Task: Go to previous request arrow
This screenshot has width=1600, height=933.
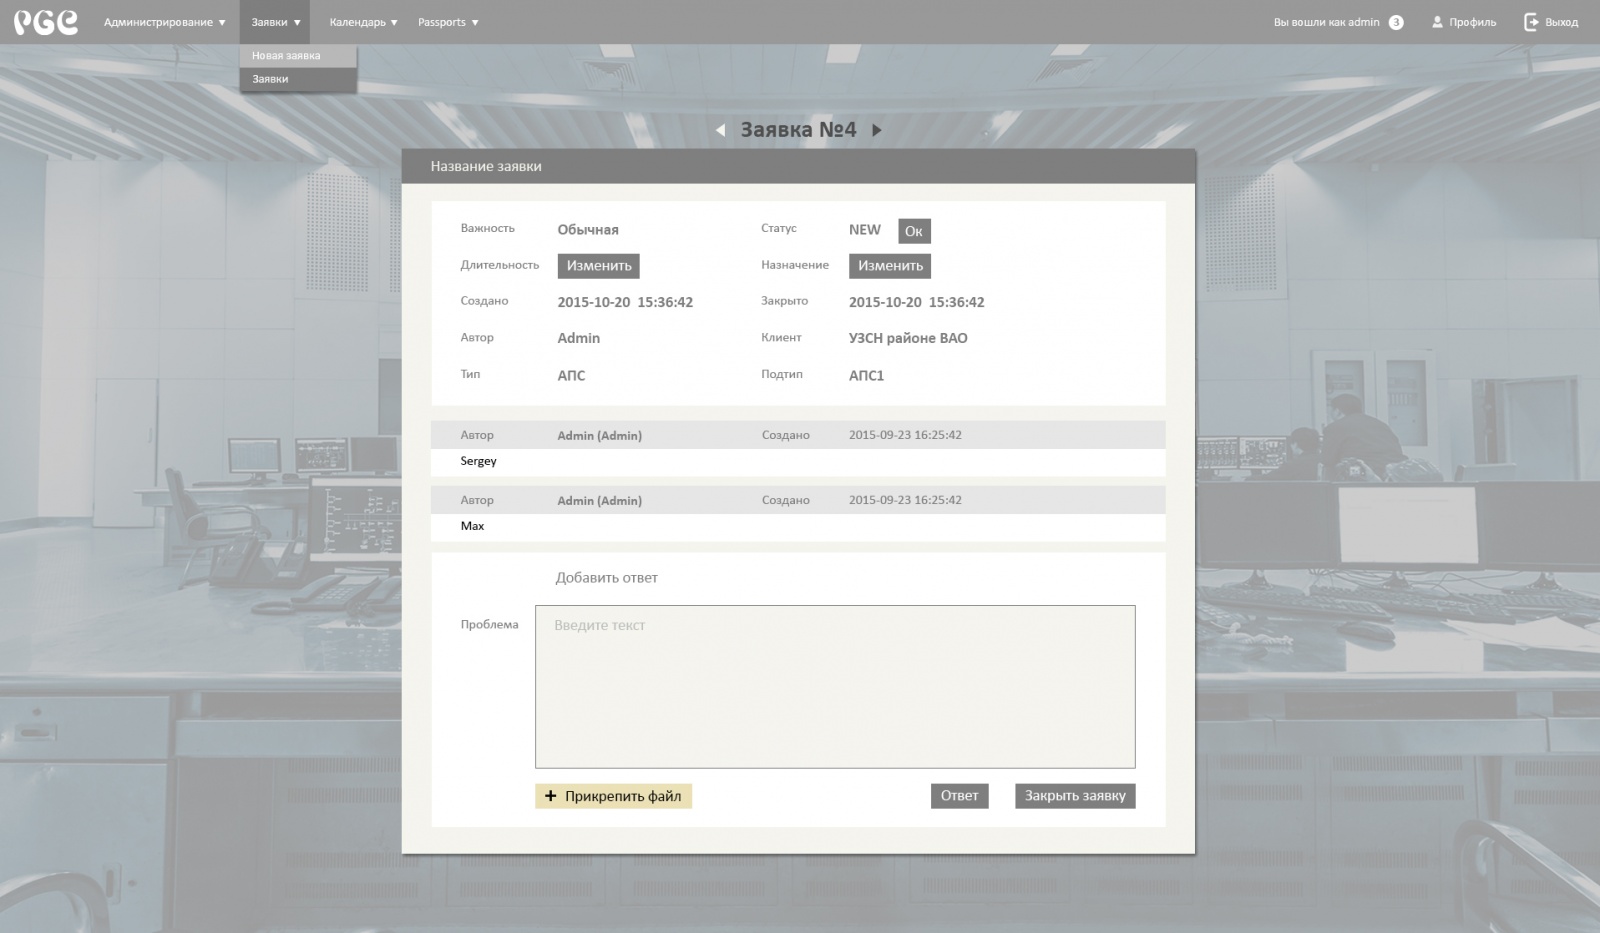Action: (720, 130)
